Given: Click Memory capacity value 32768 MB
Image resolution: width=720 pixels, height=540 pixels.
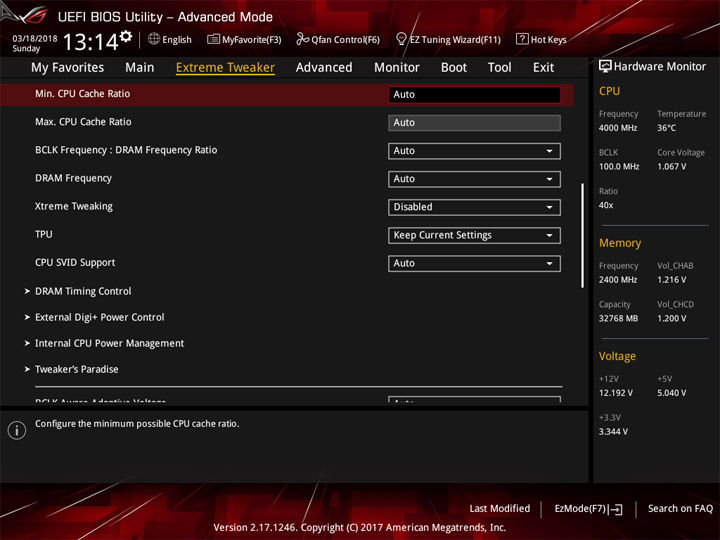Looking at the screenshot, I should coord(618,318).
